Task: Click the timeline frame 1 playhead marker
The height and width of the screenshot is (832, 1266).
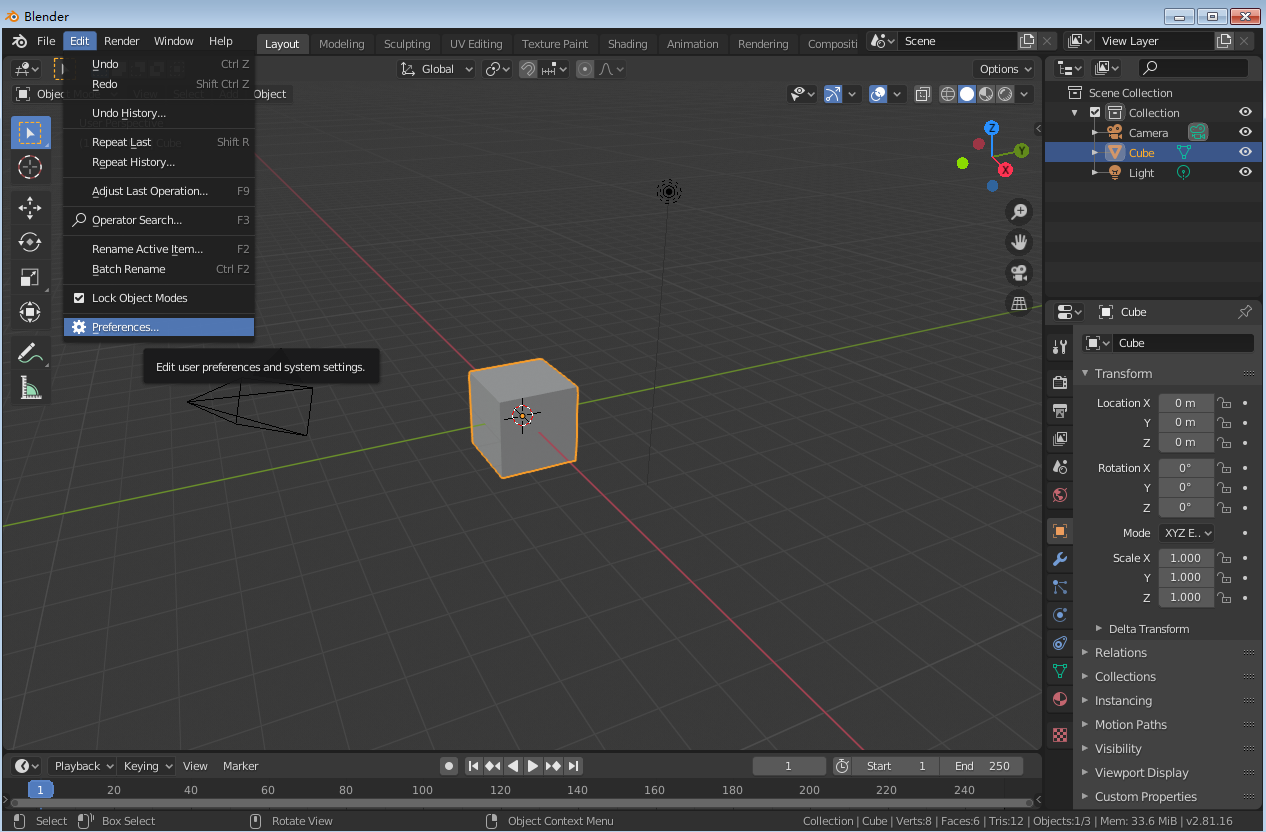Action: 40,790
